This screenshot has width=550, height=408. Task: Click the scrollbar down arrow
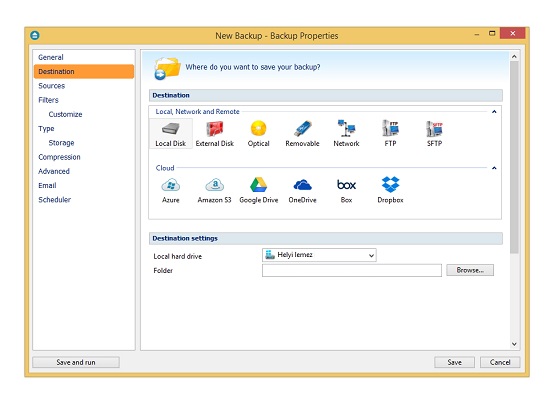[514, 344]
